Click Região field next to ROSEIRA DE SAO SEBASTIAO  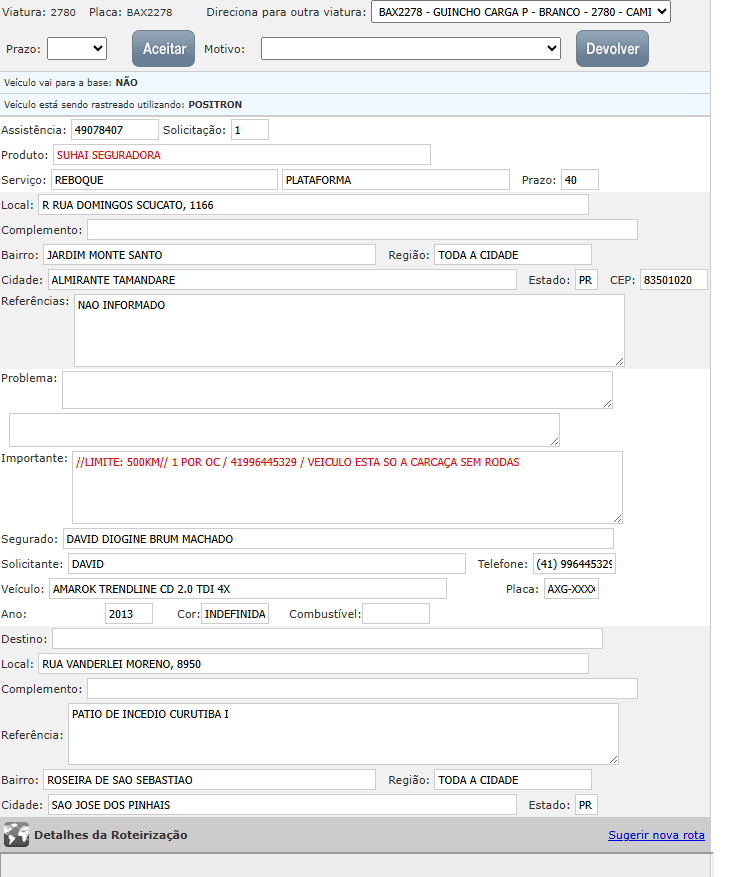513,780
